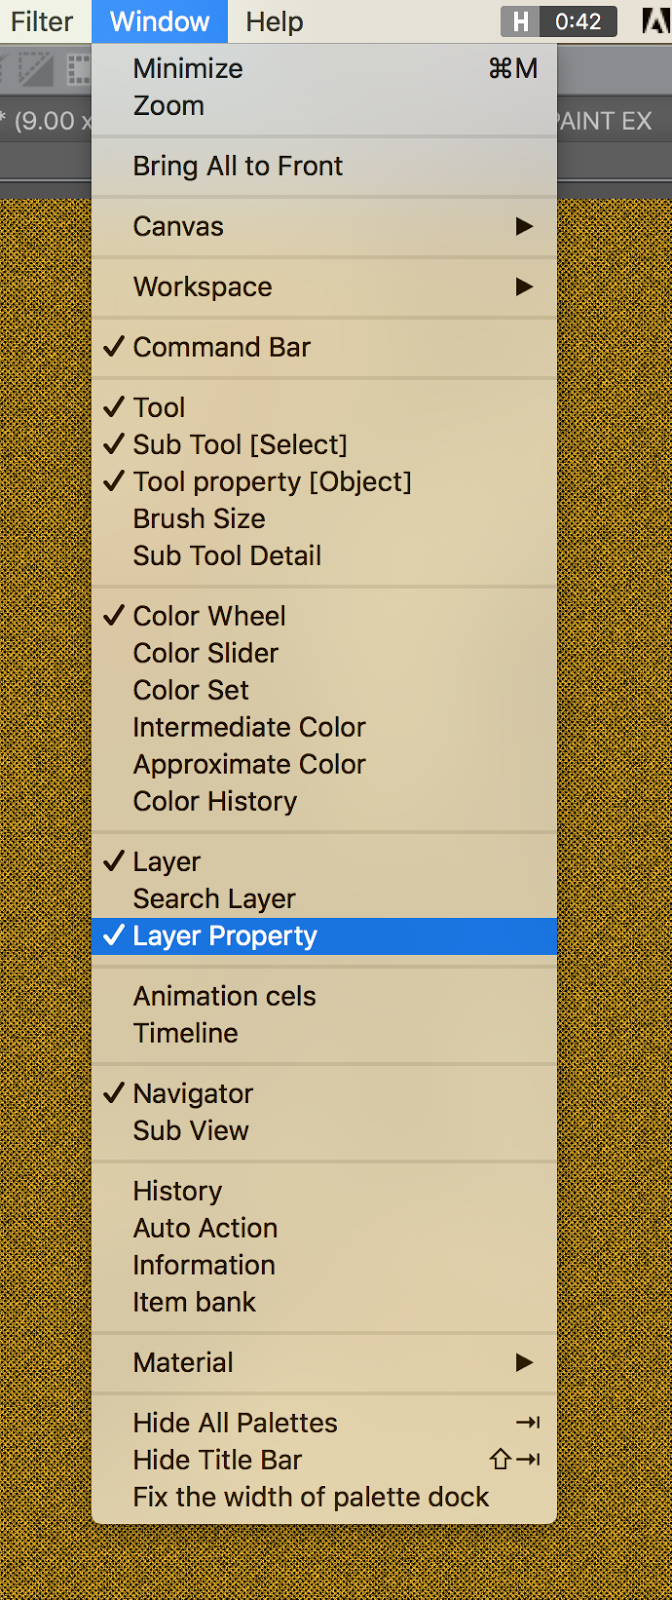
Task: Select Hide All Palettes
Action: point(235,1422)
